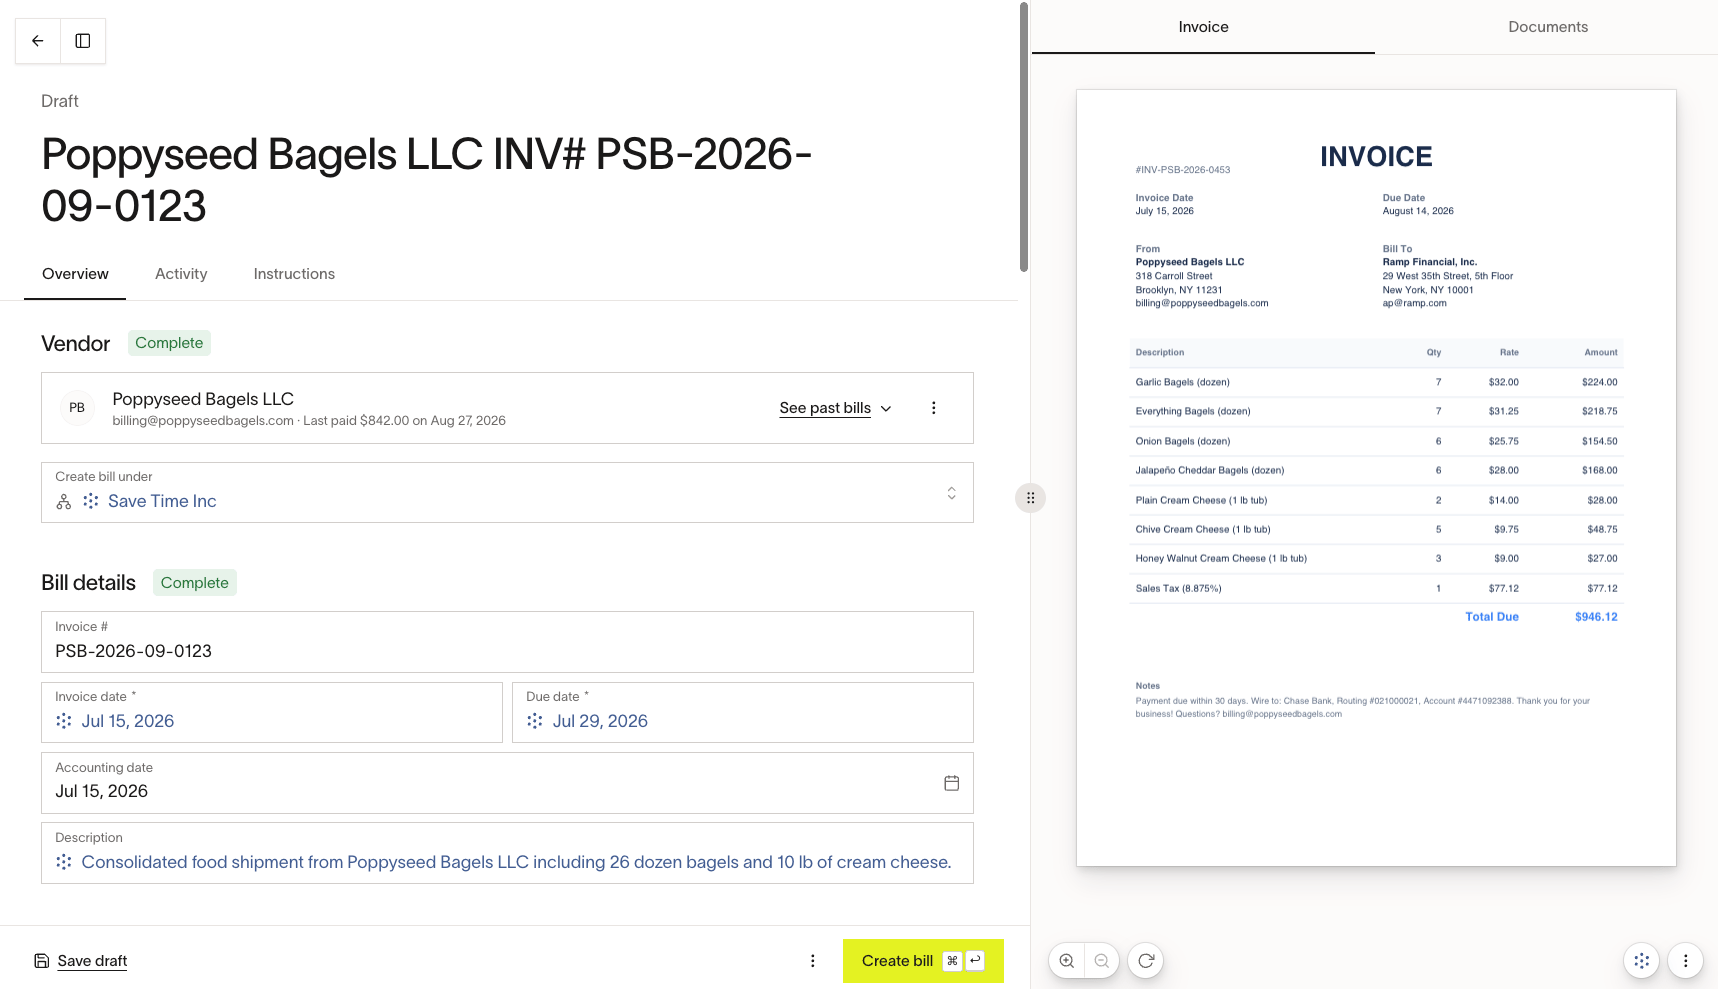Click the main form vertical scrollbar
This screenshot has width=1718, height=989.
(x=1023, y=137)
